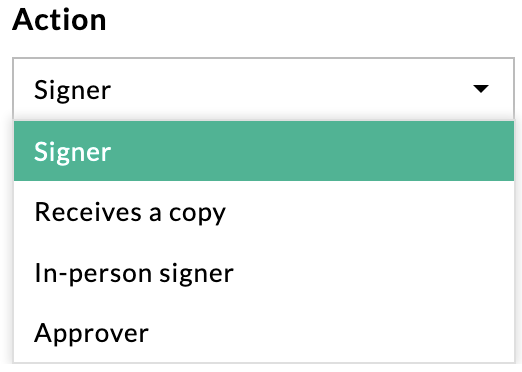
Task: Choose the Approver action
Action: pyautogui.click(x=264, y=333)
